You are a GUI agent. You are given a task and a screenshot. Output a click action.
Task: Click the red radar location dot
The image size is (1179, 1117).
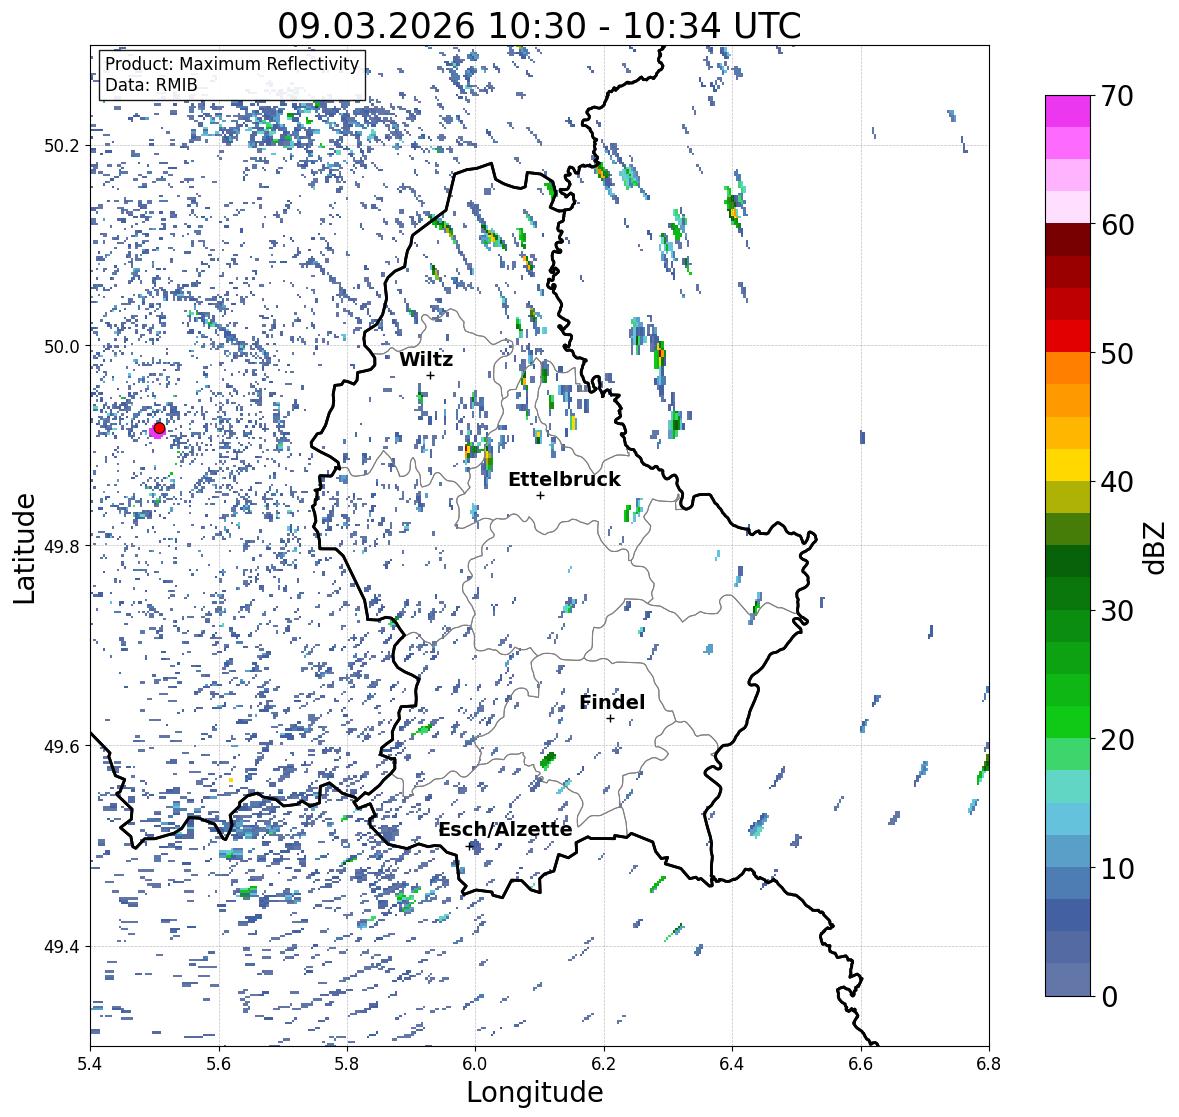pos(159,428)
